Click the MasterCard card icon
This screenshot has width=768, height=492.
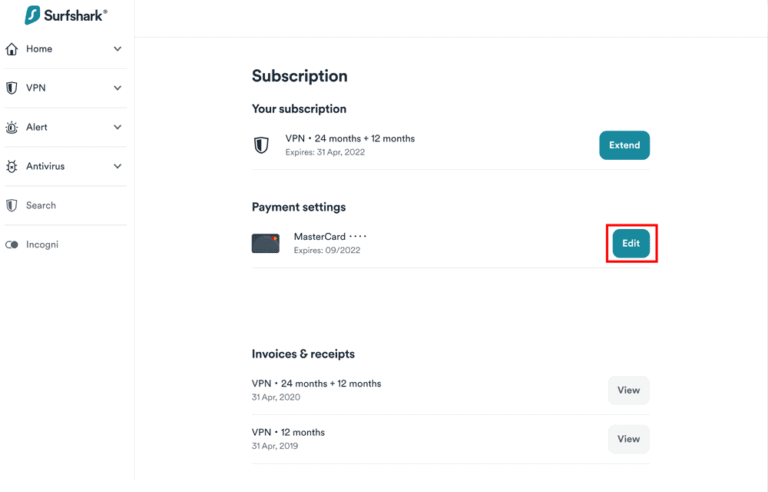(265, 243)
